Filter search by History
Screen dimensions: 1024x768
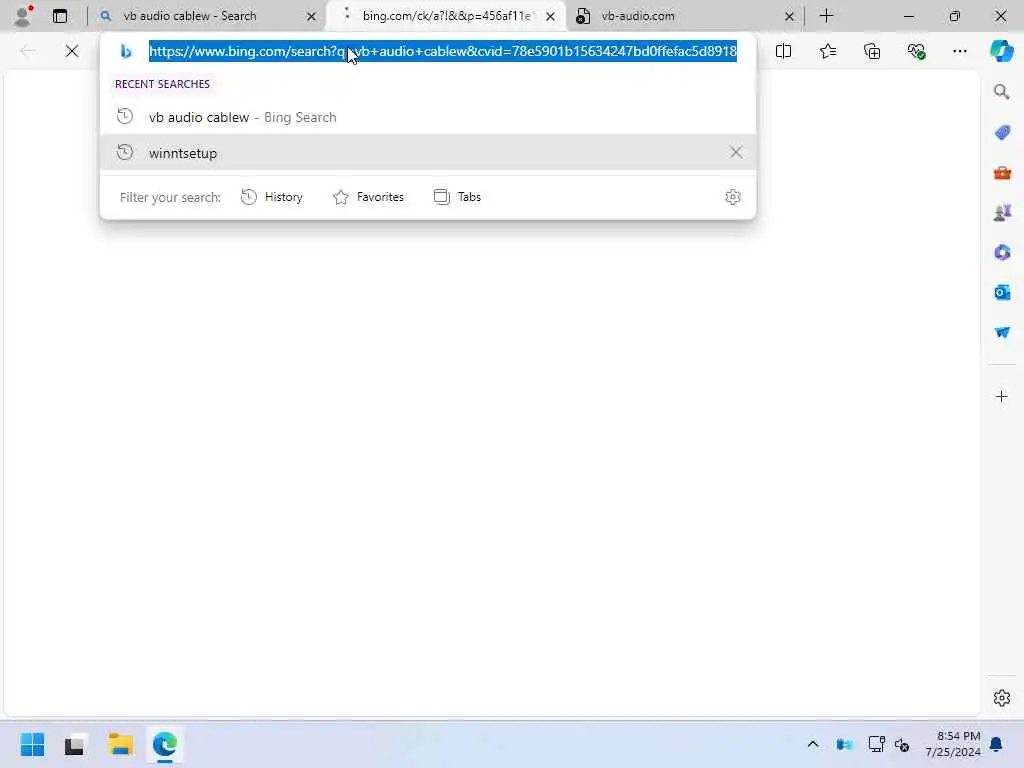click(x=272, y=197)
